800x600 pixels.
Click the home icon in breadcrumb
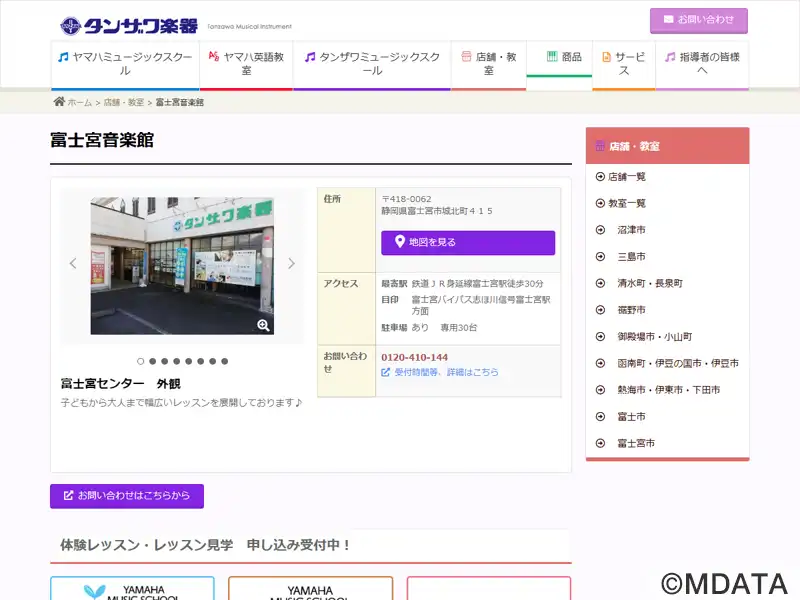click(59, 102)
